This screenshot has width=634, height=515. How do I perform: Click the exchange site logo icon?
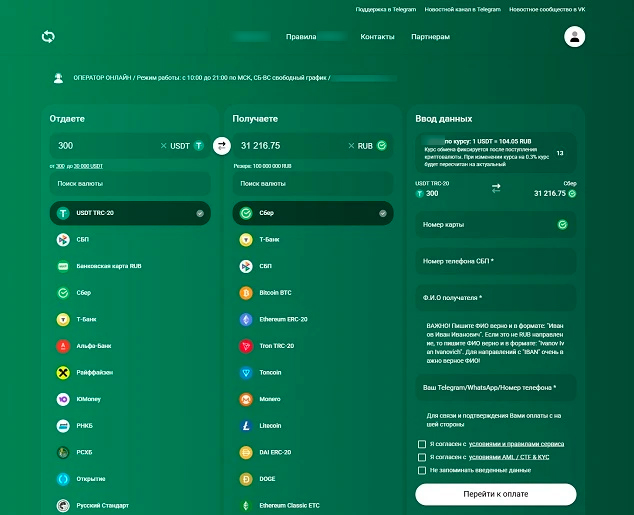48,37
